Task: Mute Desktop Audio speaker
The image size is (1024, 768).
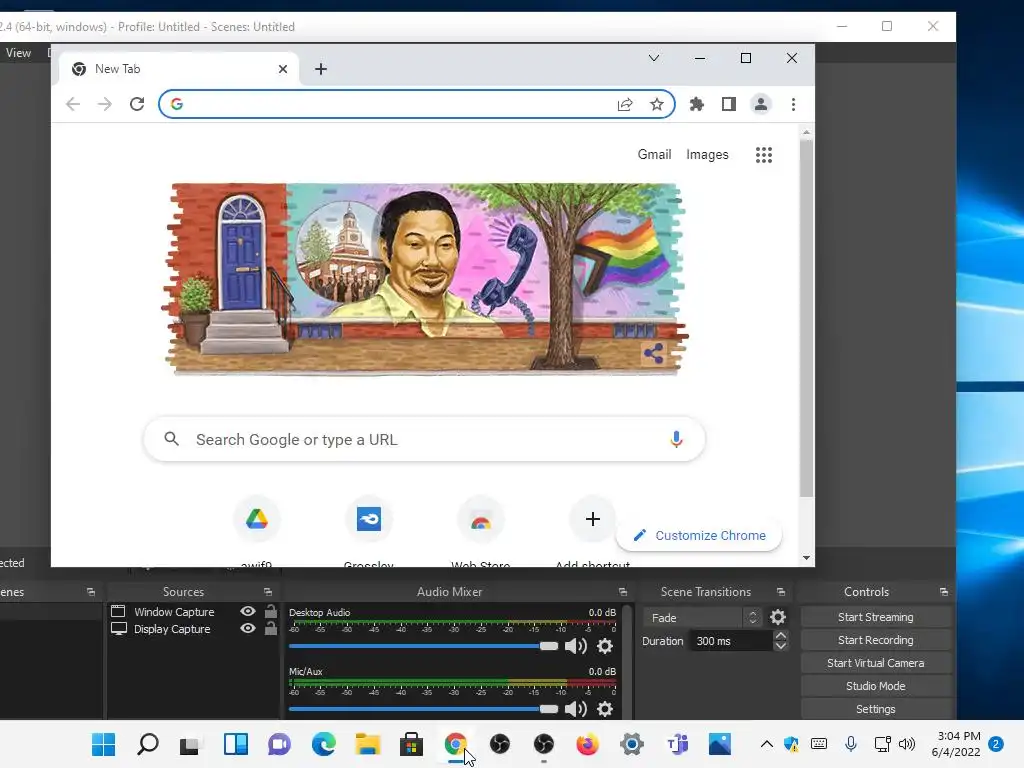Action: point(575,647)
